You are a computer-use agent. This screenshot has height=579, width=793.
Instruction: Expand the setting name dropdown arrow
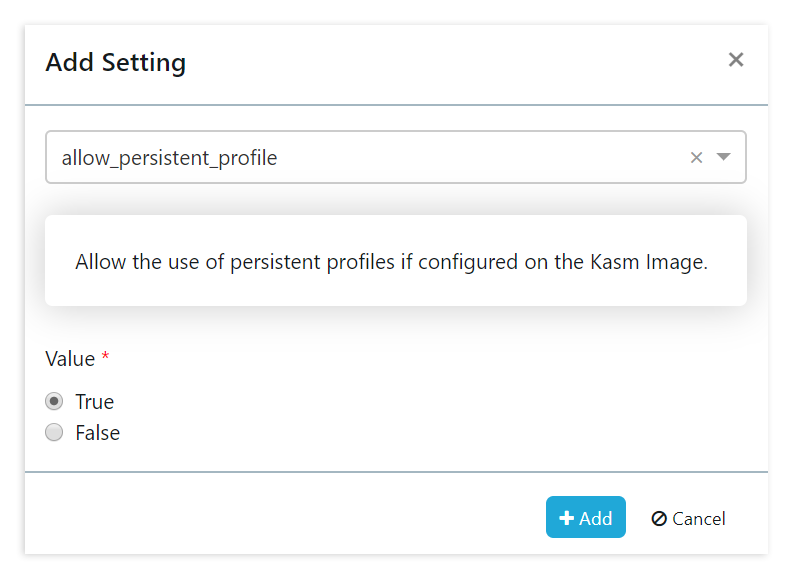pyautogui.click(x=724, y=157)
